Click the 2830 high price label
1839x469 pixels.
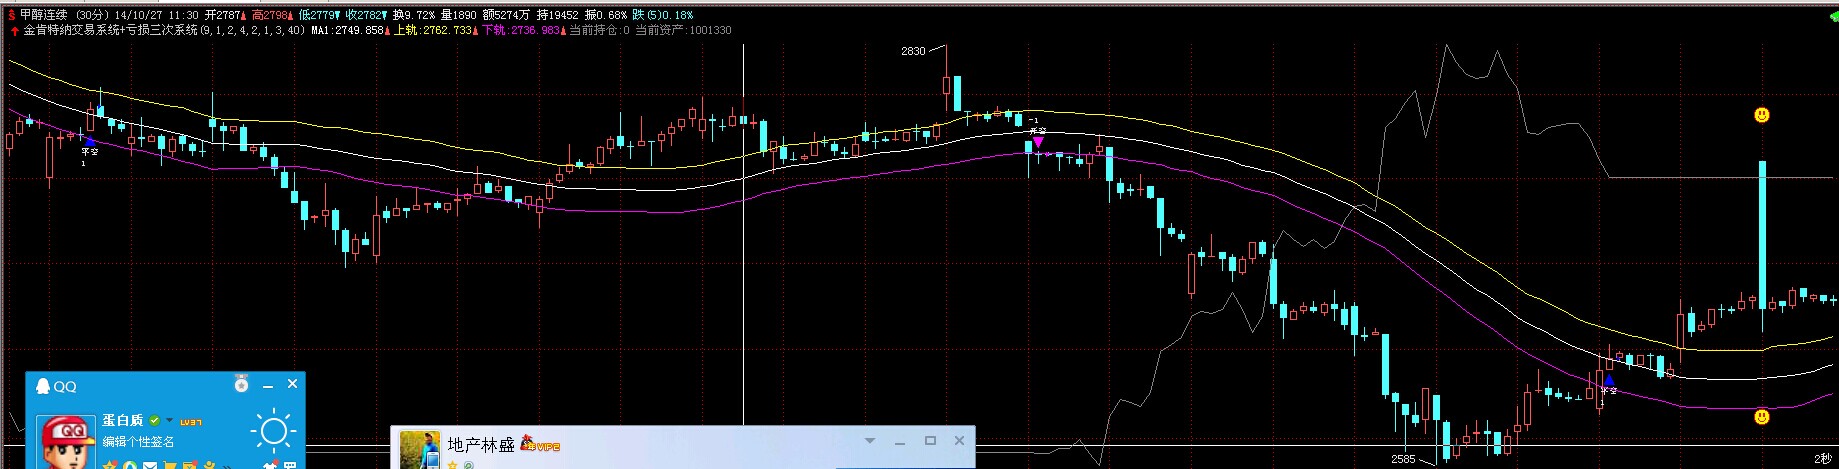click(x=913, y=51)
